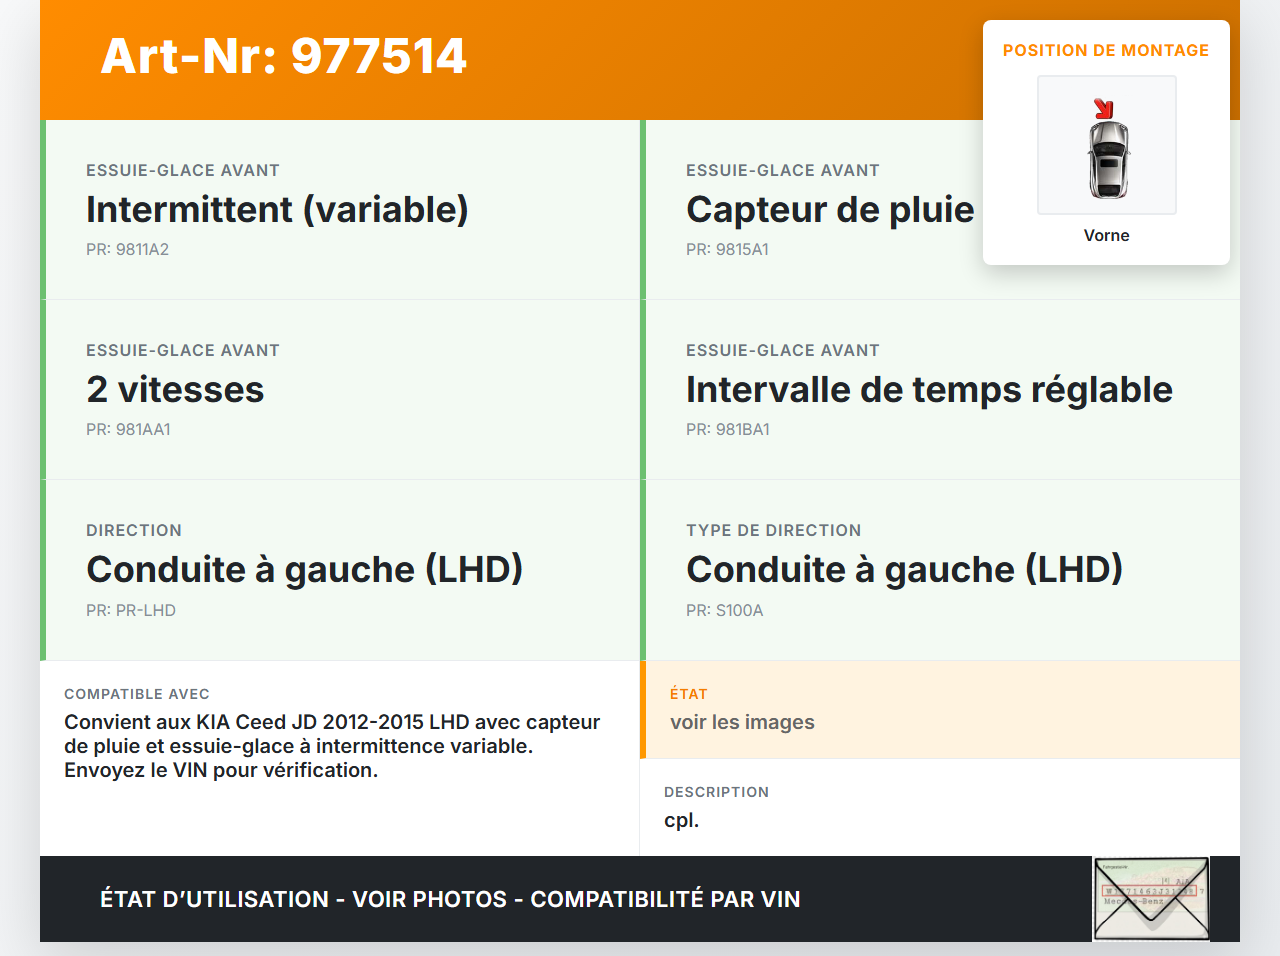Open the vehicle registration thumbnail image
This screenshot has width=1280, height=956.
1151,899
